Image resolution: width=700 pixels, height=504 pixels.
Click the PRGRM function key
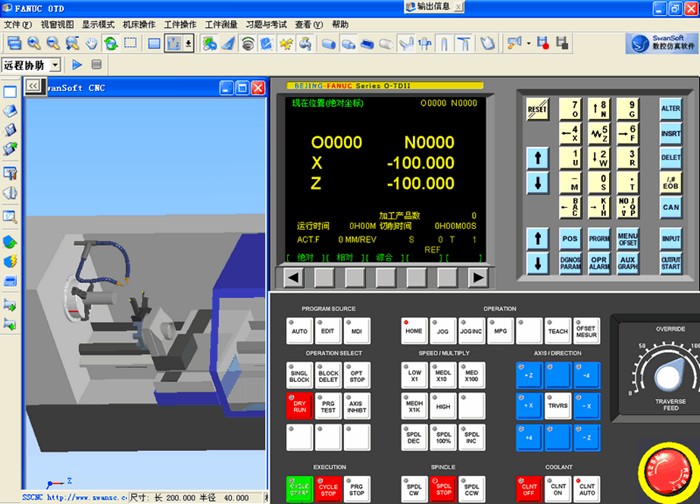point(599,239)
